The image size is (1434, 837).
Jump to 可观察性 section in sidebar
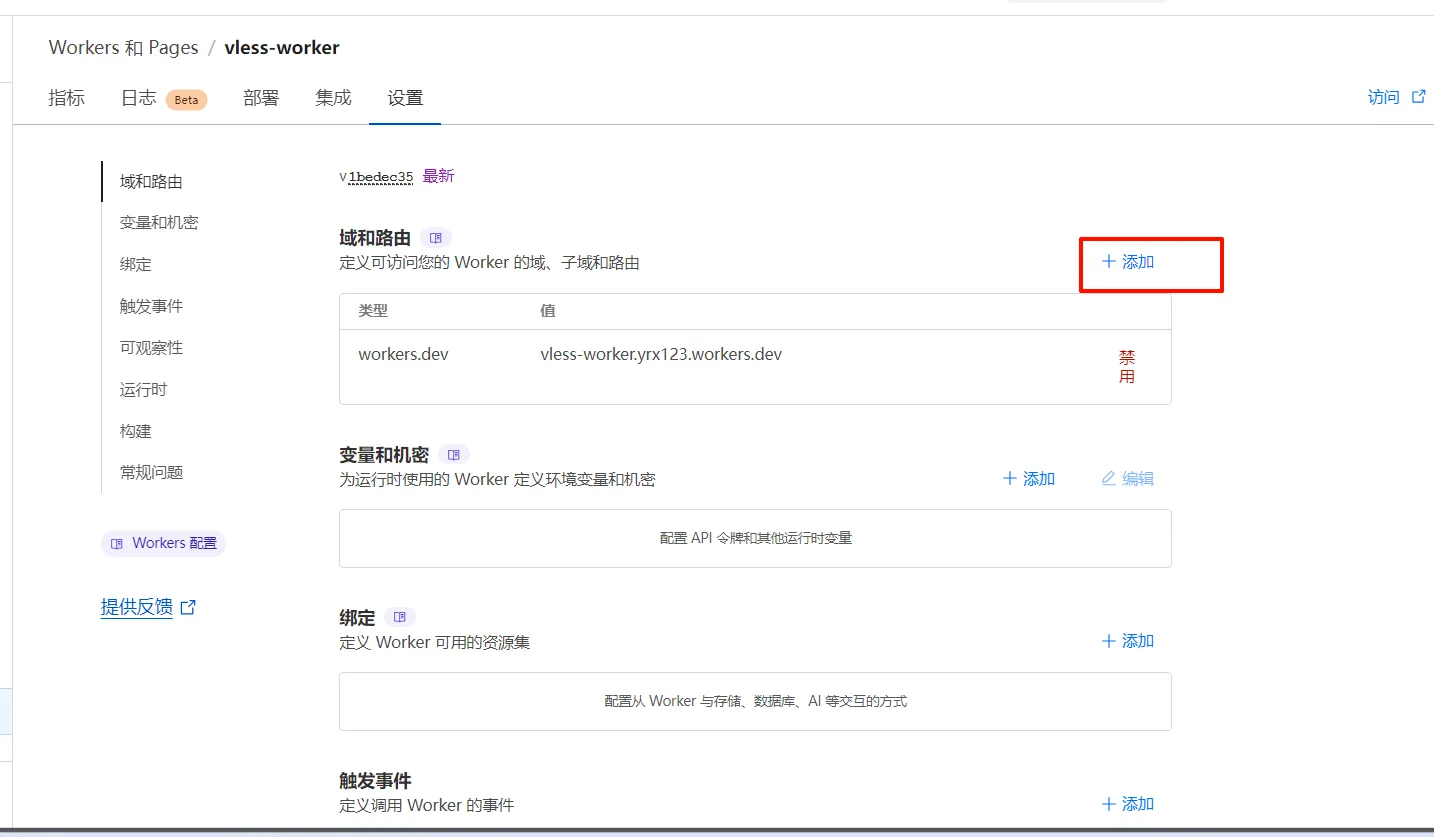point(151,348)
